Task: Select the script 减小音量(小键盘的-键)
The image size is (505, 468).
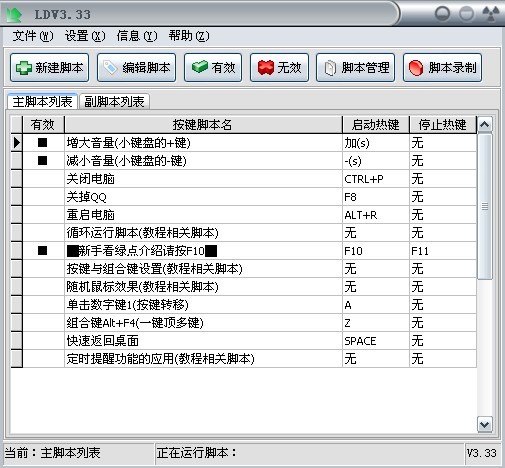Action: tap(203, 161)
